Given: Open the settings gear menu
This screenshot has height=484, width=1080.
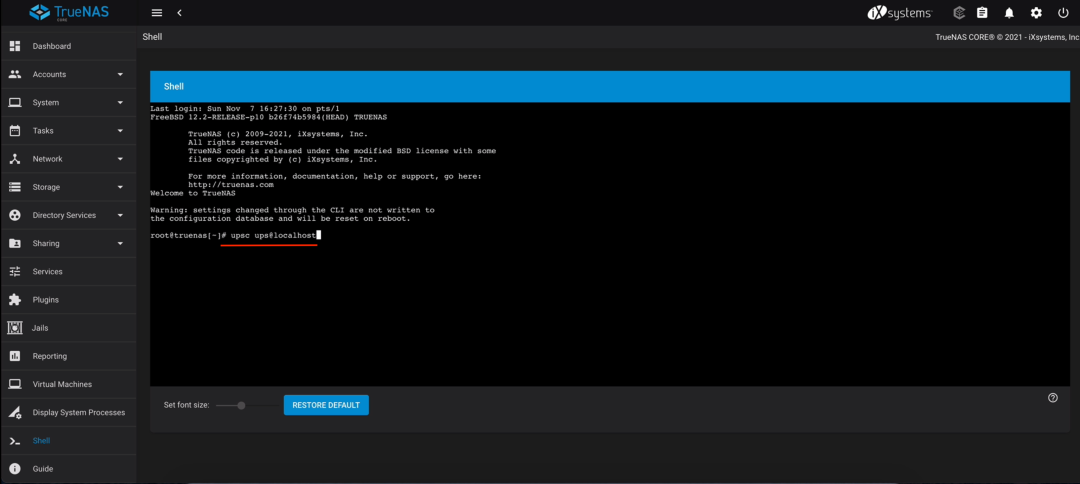Looking at the screenshot, I should point(1036,13).
